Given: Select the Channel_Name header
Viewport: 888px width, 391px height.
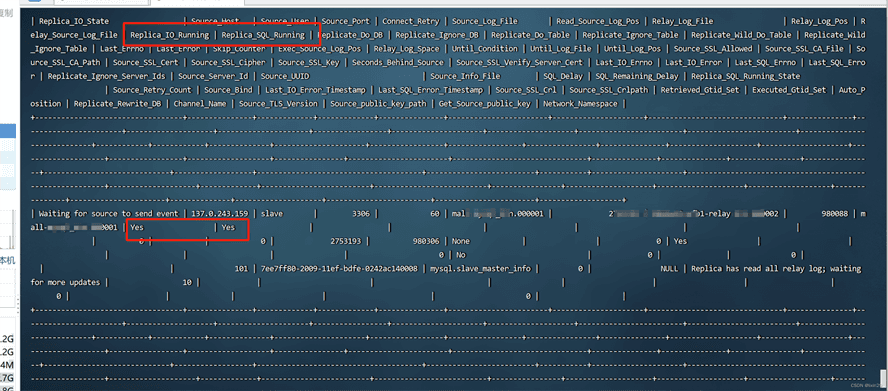Looking at the screenshot, I should click(200, 104).
